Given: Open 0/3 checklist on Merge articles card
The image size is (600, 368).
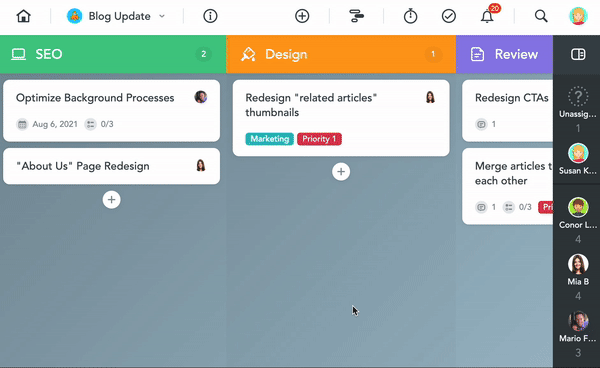Looking at the screenshot, I should [517, 207].
